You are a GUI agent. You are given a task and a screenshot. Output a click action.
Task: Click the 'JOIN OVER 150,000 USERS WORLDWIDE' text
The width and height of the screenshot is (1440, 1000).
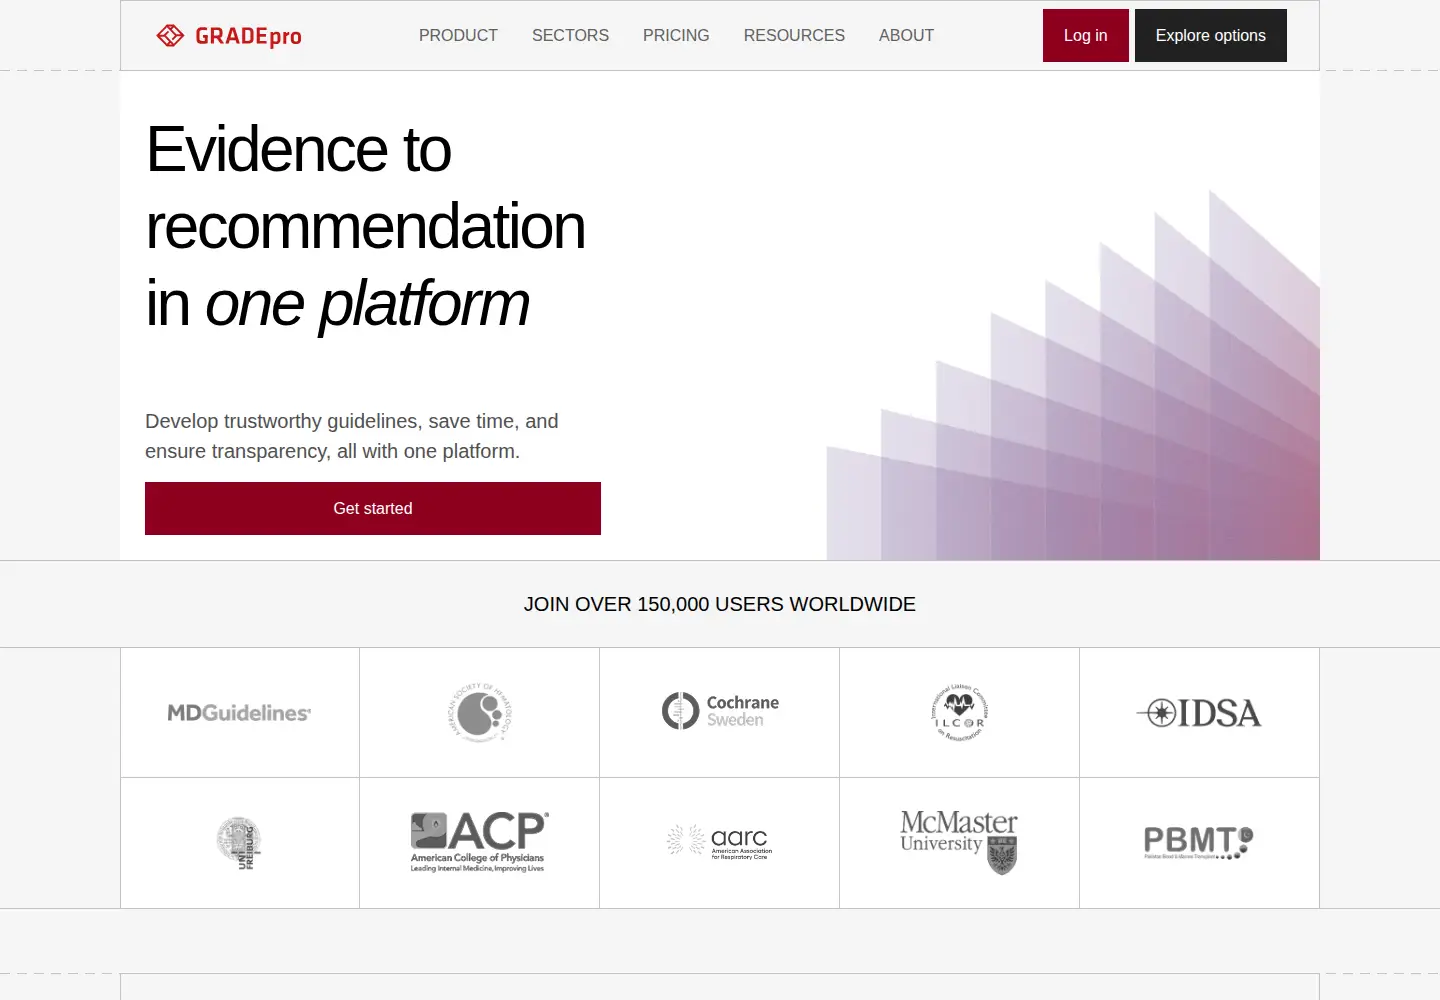[x=720, y=604]
